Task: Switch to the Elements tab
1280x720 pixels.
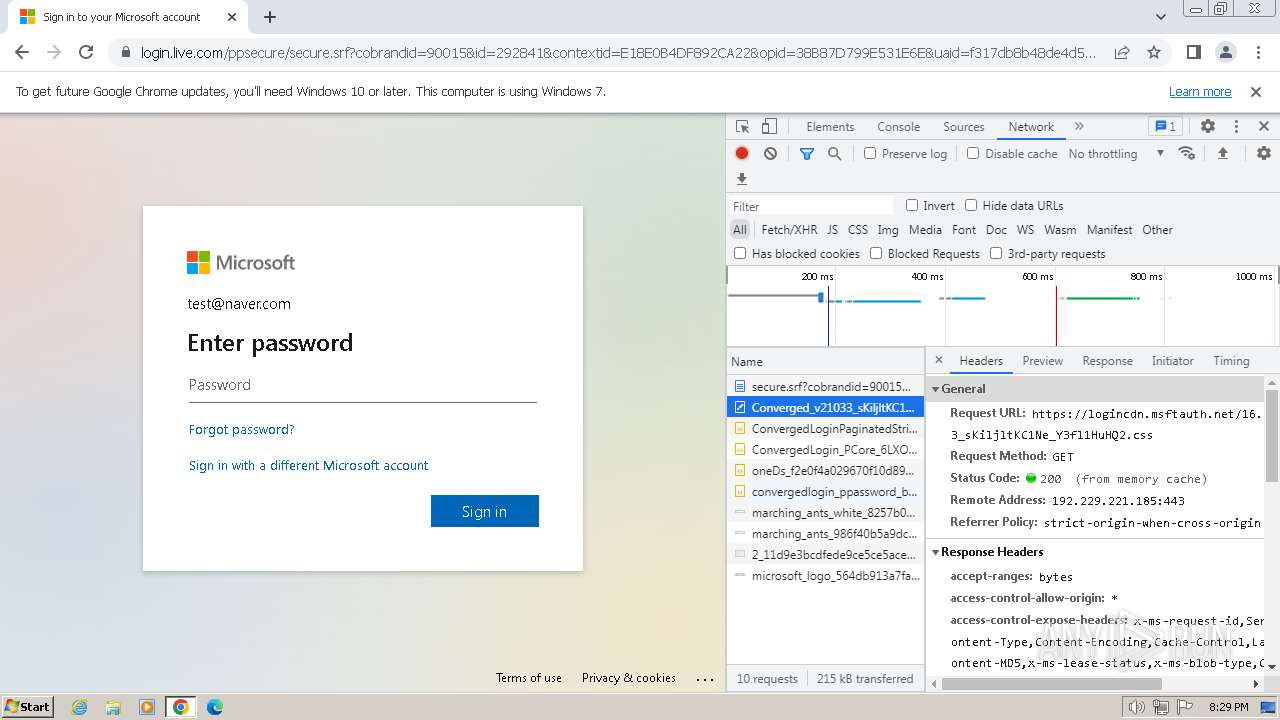Action: click(830, 127)
